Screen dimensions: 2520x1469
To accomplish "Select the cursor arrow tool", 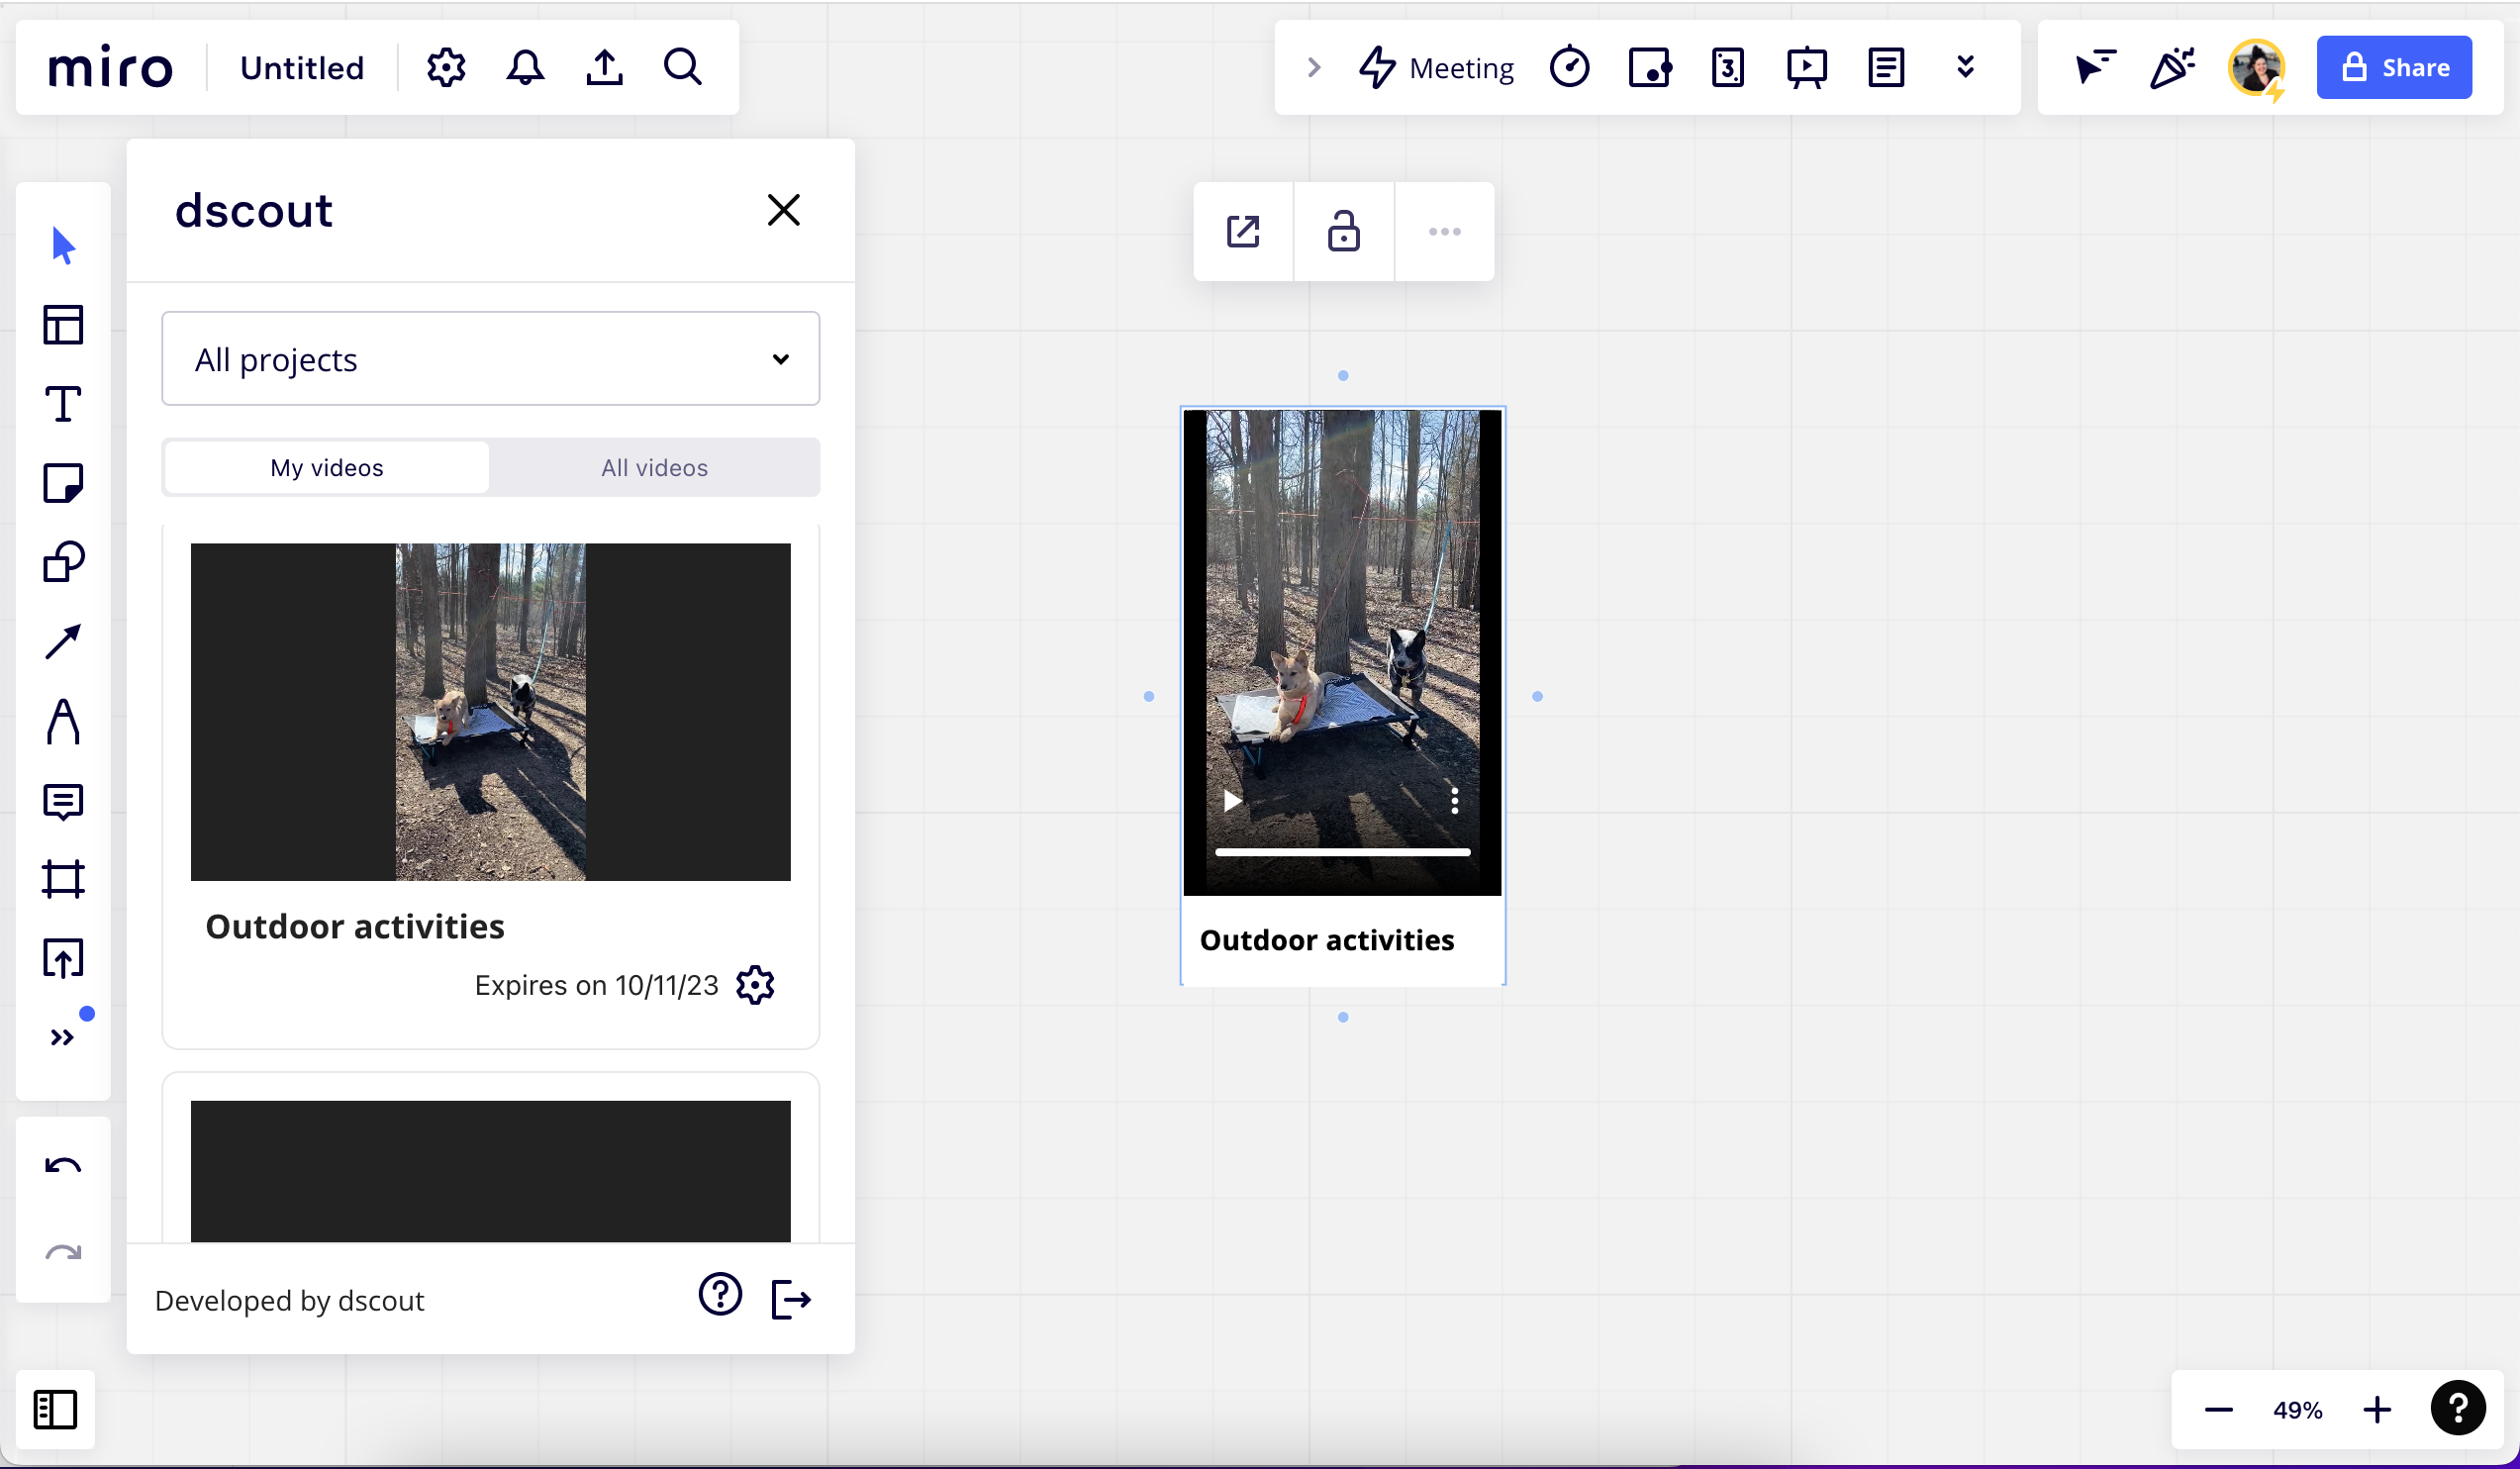I will tap(63, 246).
